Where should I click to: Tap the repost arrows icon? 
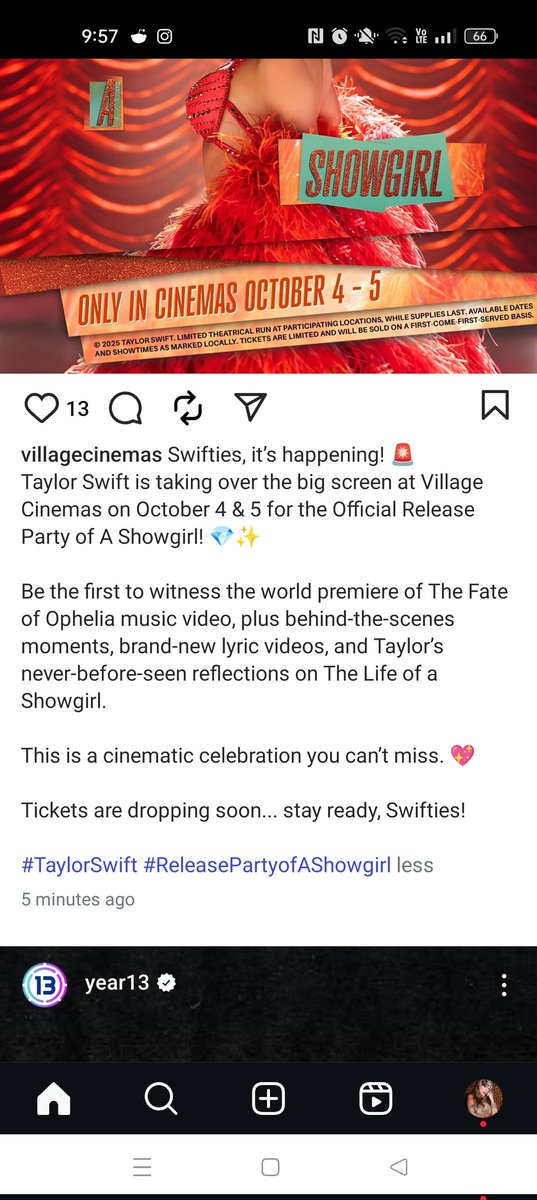coord(188,407)
